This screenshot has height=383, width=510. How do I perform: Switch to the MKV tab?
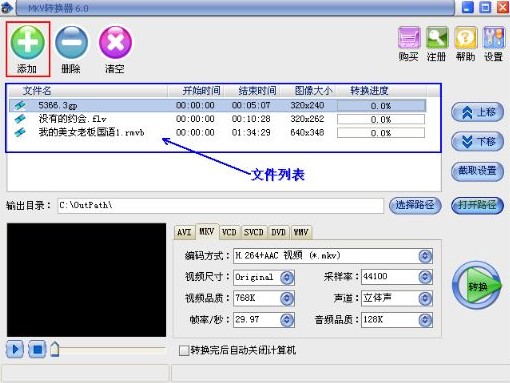tap(207, 231)
